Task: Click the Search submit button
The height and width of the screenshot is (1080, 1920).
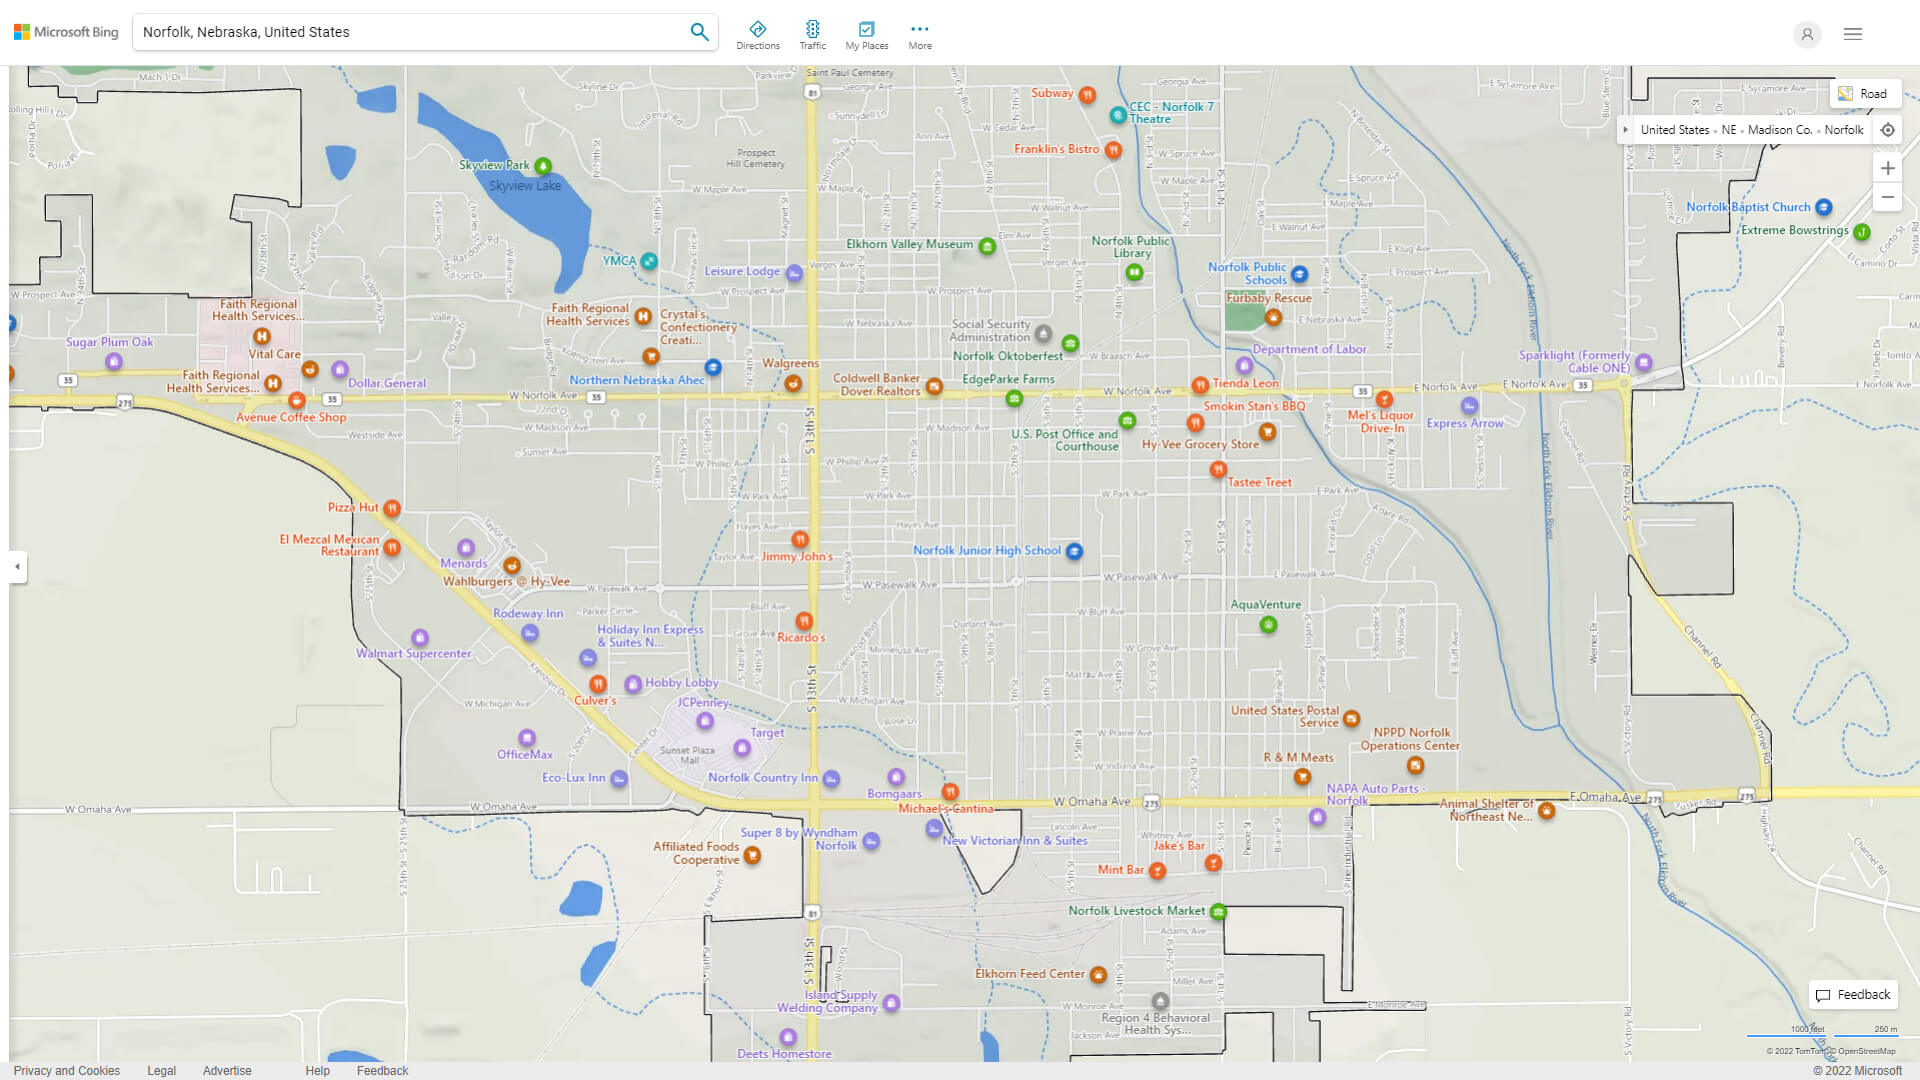Action: pyautogui.click(x=699, y=32)
